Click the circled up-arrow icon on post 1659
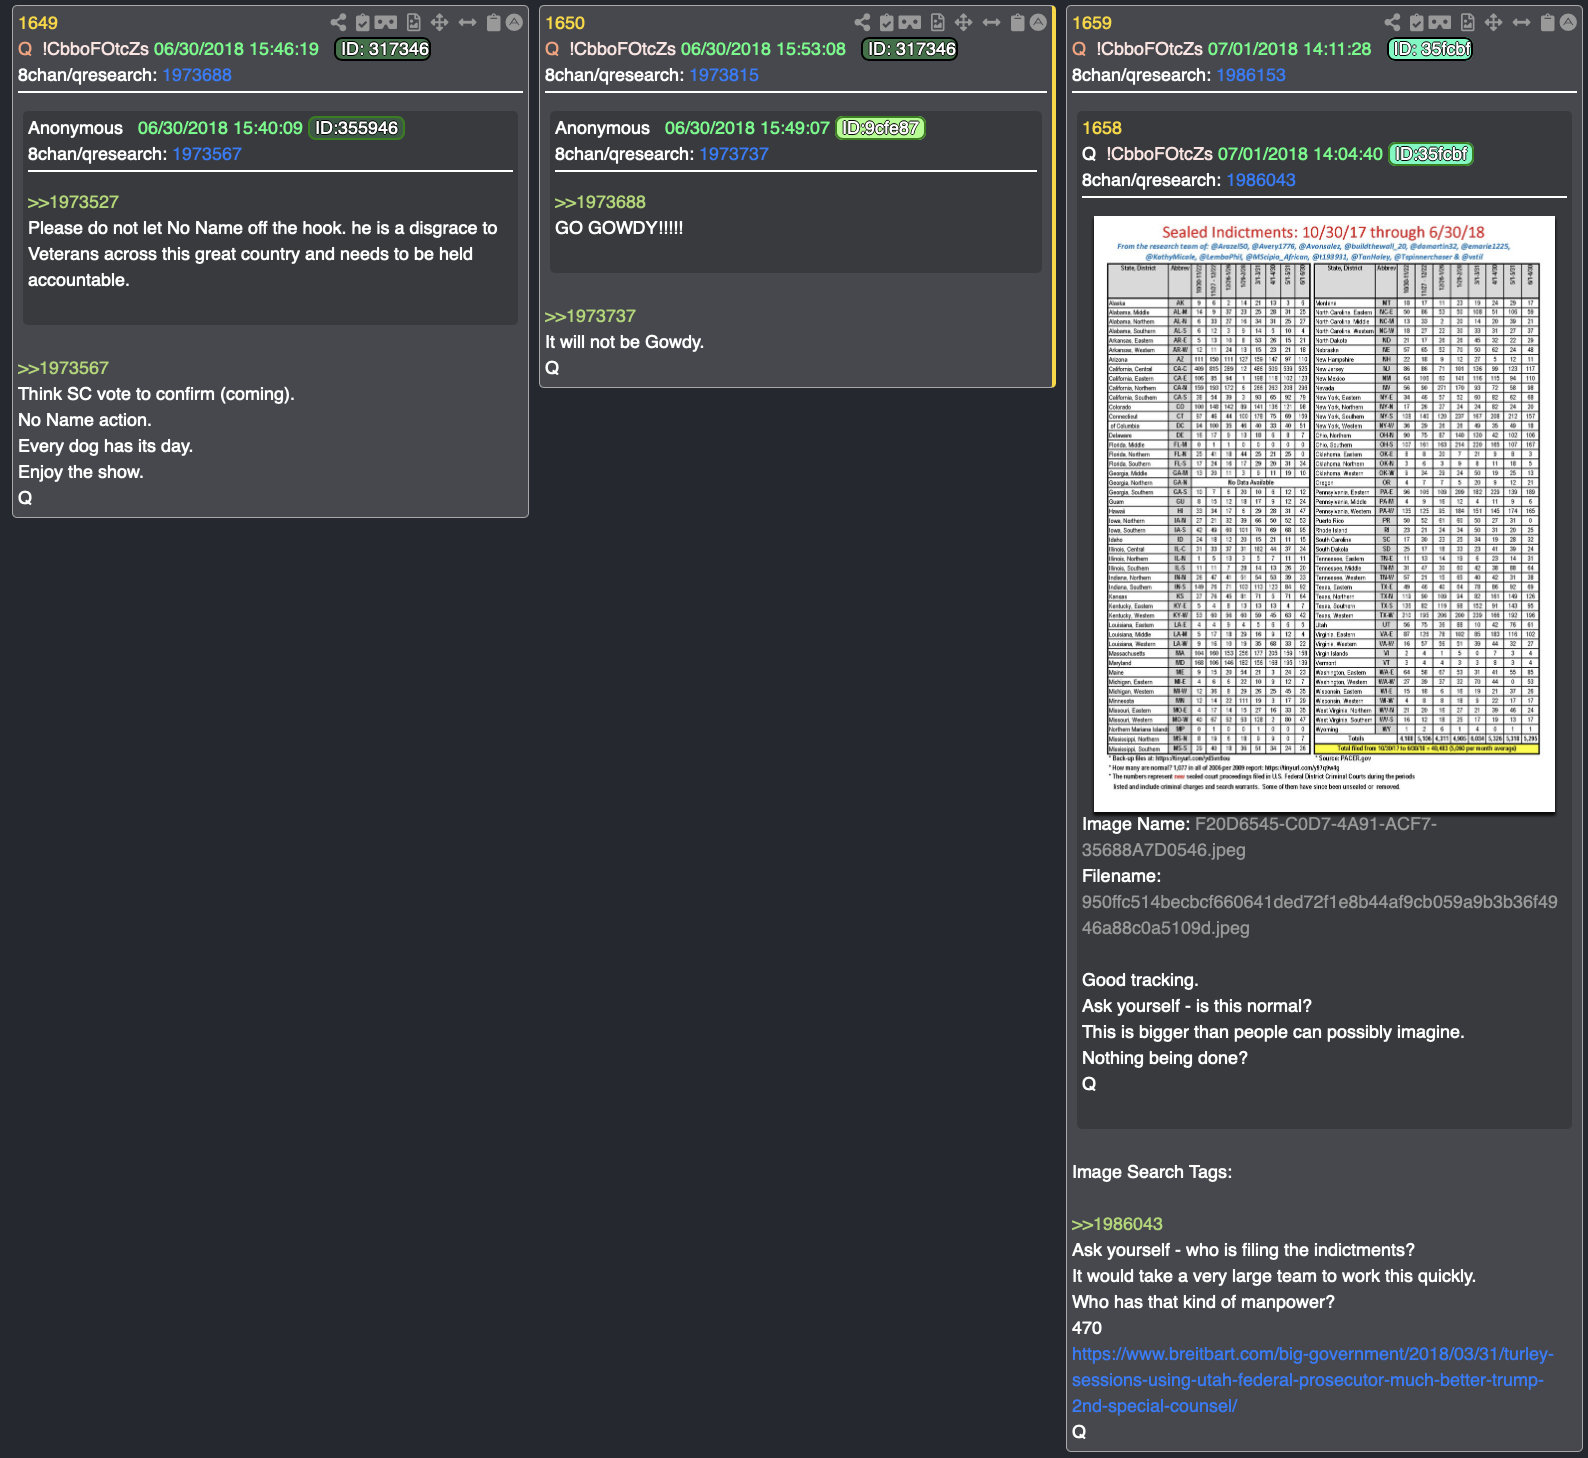Viewport: 1588px width, 1458px height. (x=1568, y=22)
